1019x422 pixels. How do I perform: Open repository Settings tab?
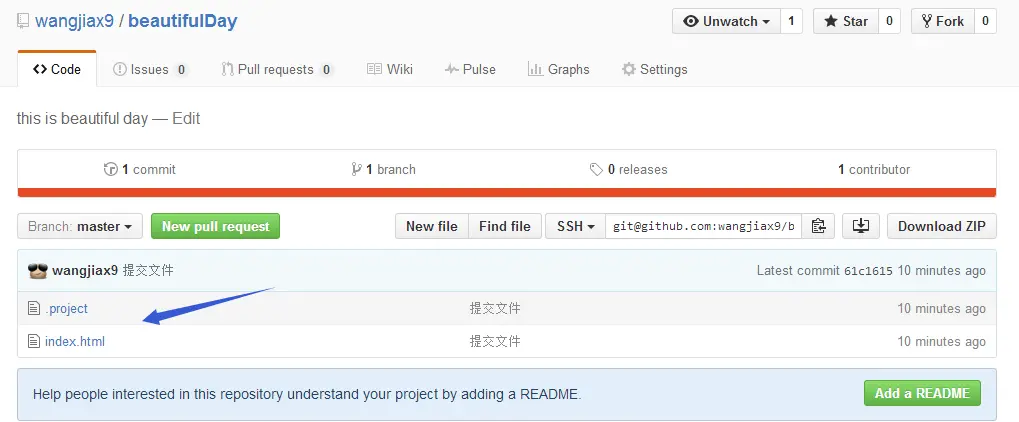point(654,70)
